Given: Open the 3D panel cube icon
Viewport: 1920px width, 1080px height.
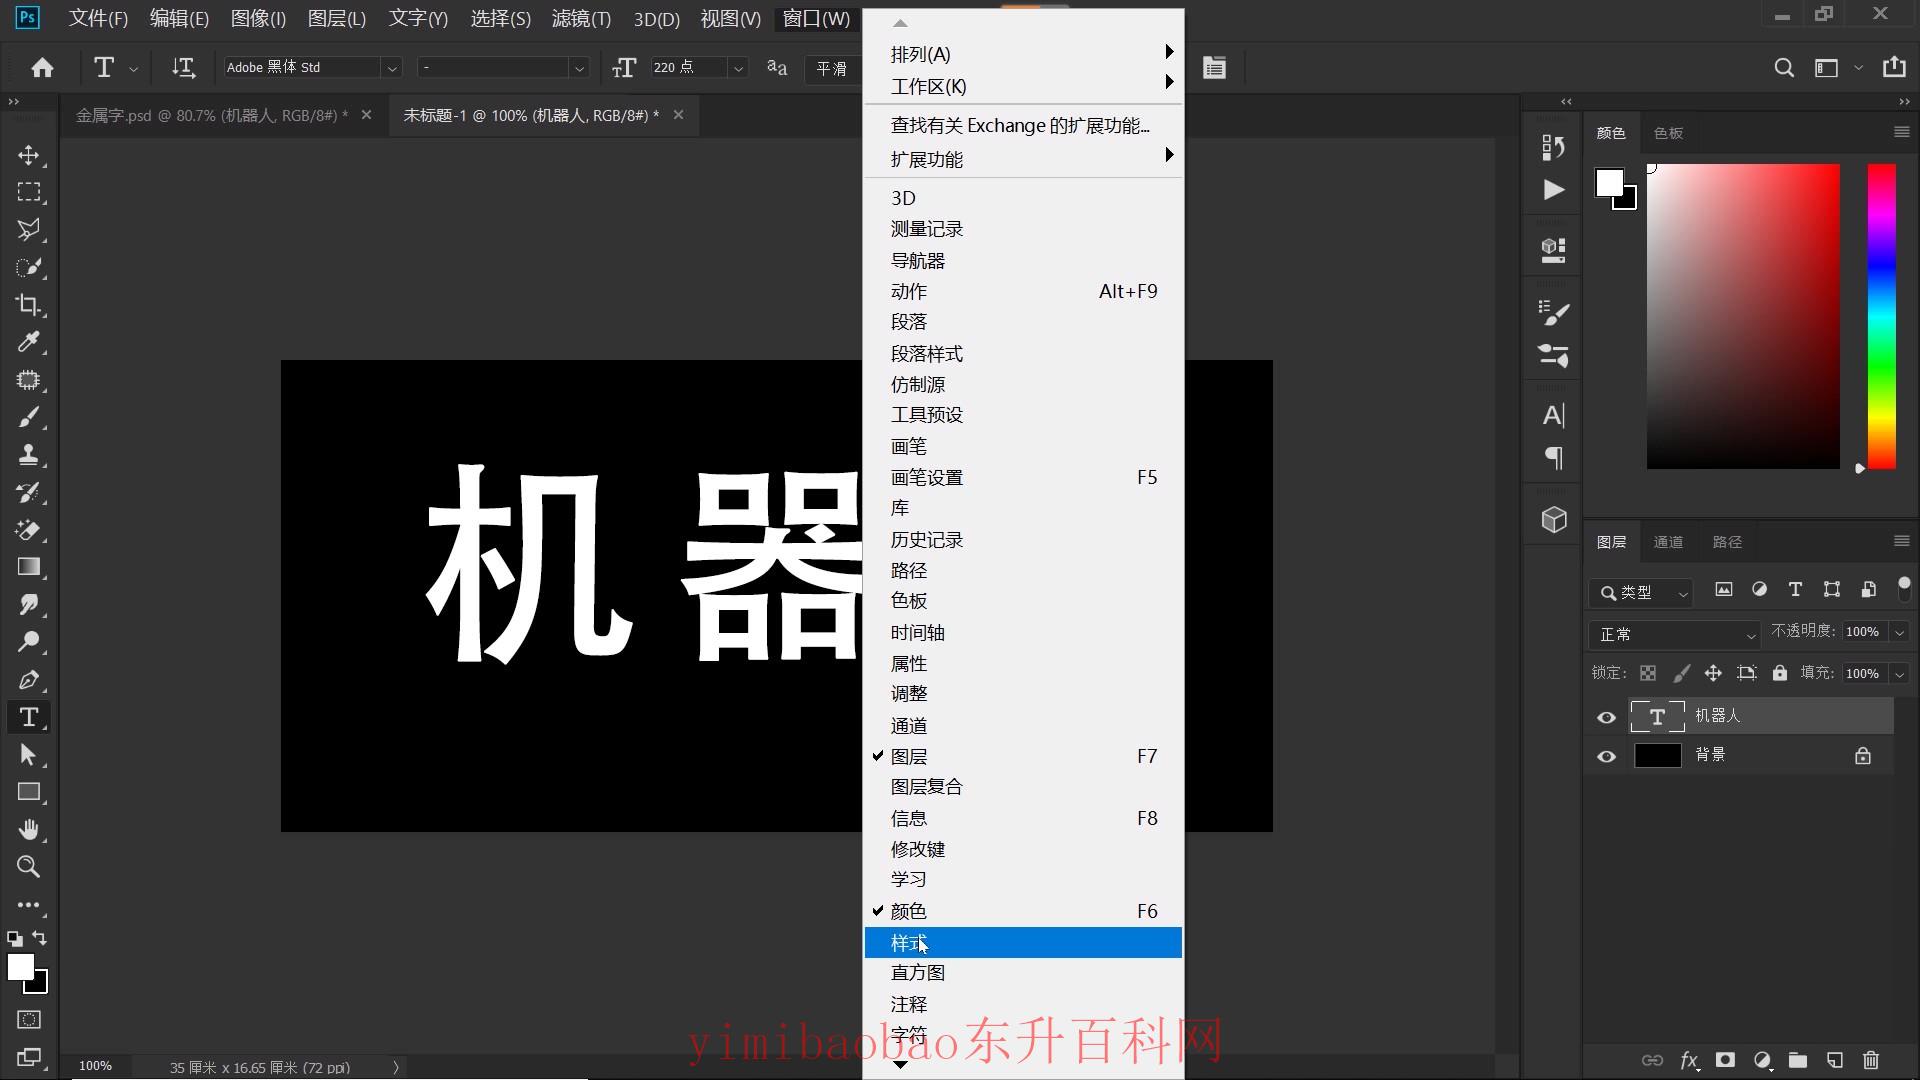Looking at the screenshot, I should [1553, 519].
